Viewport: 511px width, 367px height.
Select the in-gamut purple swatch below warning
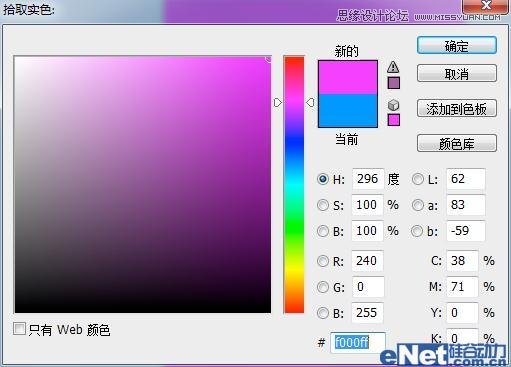click(x=394, y=83)
